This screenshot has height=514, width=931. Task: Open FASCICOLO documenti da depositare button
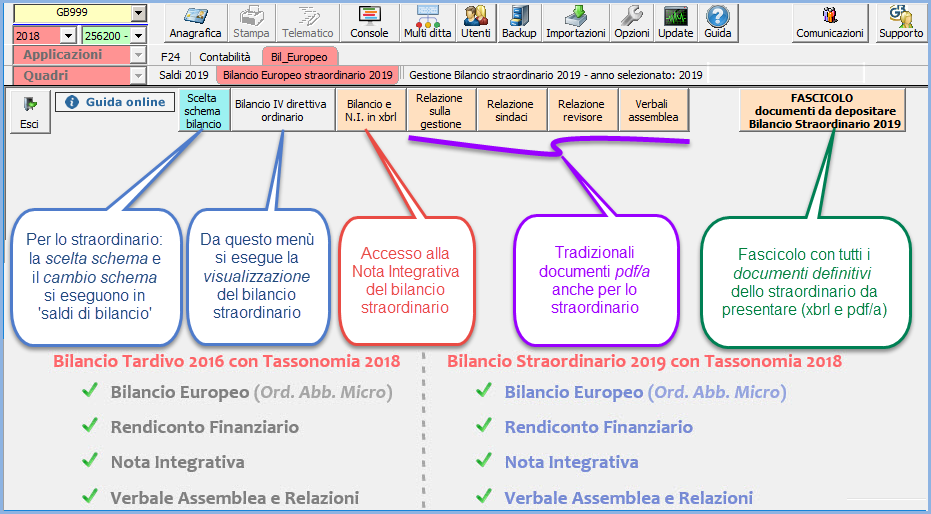click(822, 110)
